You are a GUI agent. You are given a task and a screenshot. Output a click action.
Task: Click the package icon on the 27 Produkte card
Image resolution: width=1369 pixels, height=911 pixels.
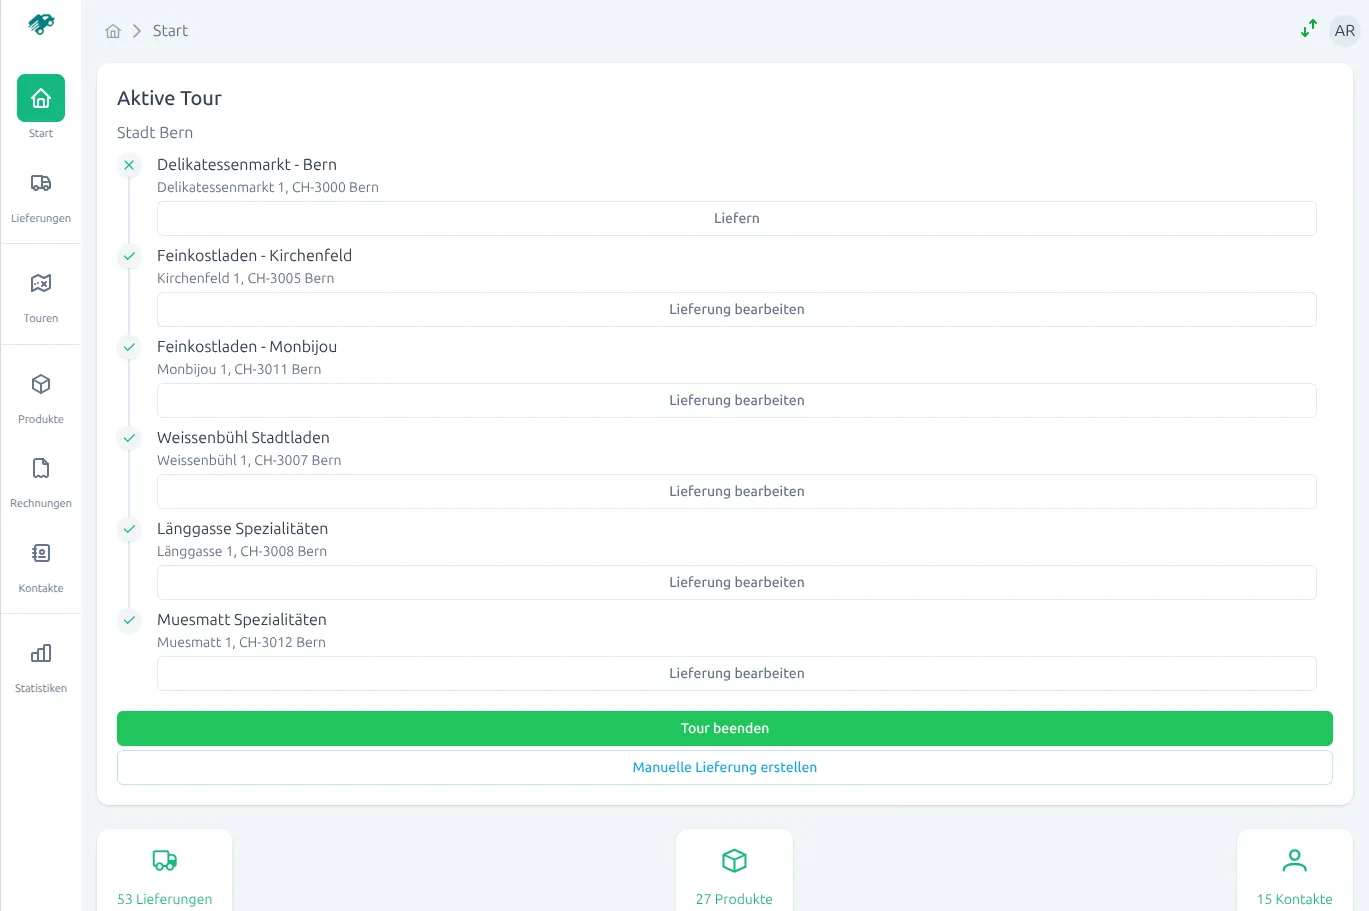734,860
